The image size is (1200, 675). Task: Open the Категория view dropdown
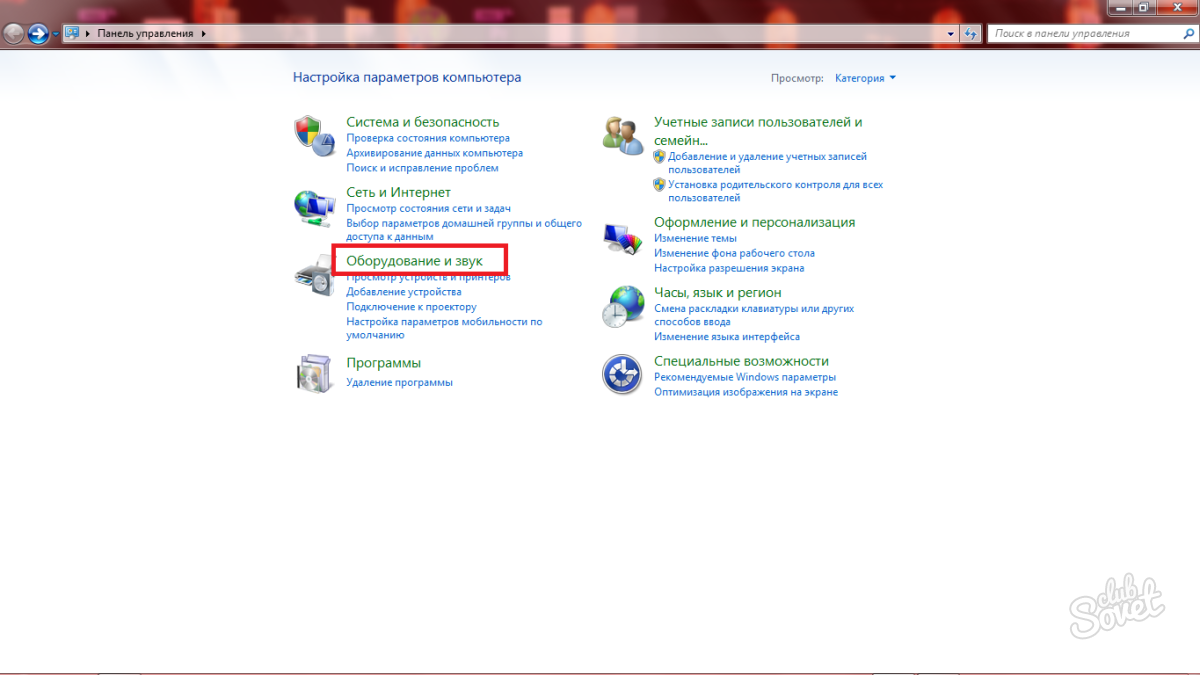pos(865,78)
